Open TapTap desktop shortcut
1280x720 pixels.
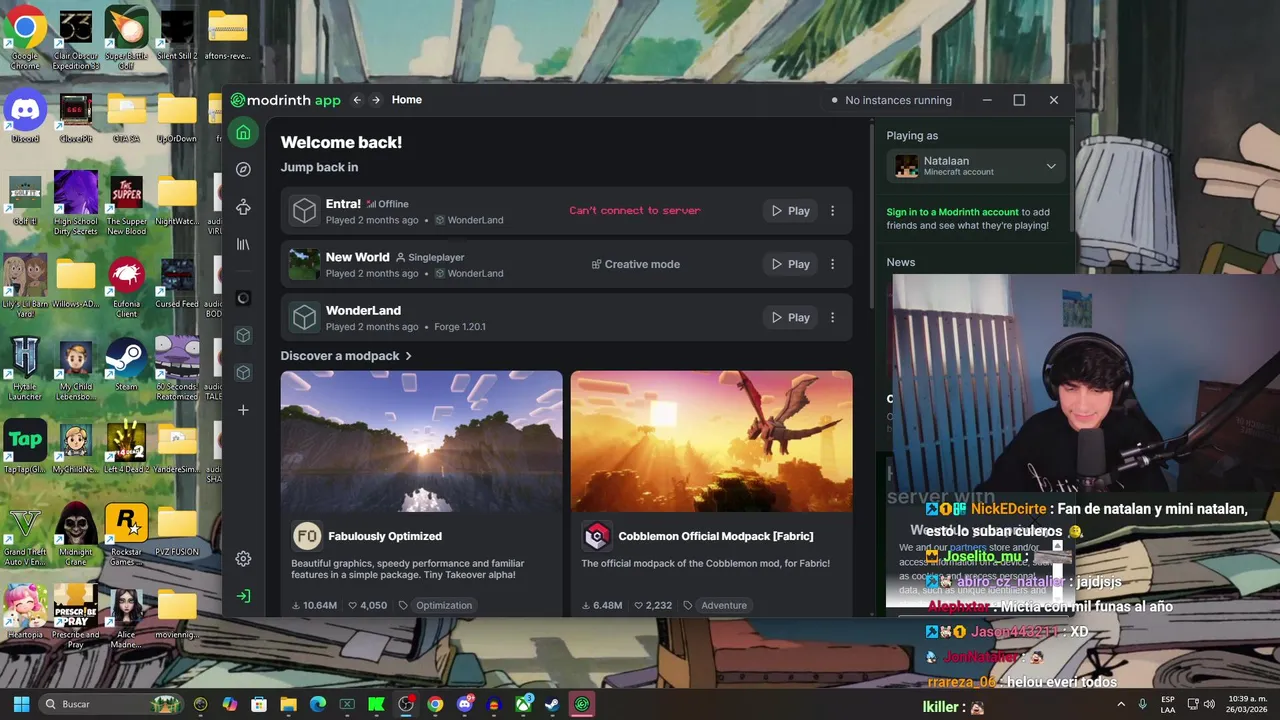pyautogui.click(x=25, y=447)
